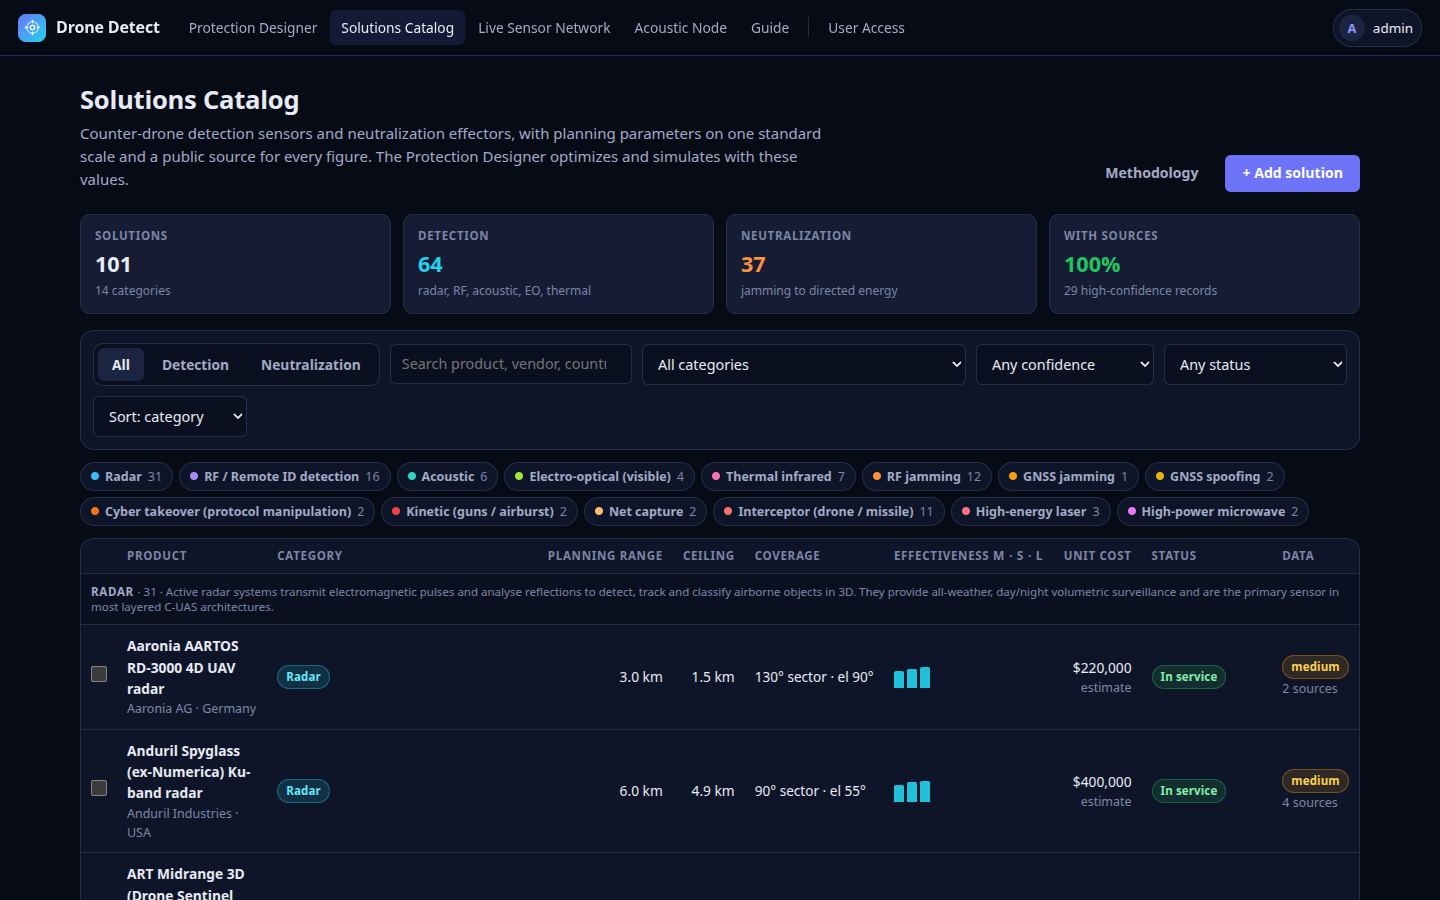Open the admin avatar icon
This screenshot has height=900, width=1440.
[1352, 28]
